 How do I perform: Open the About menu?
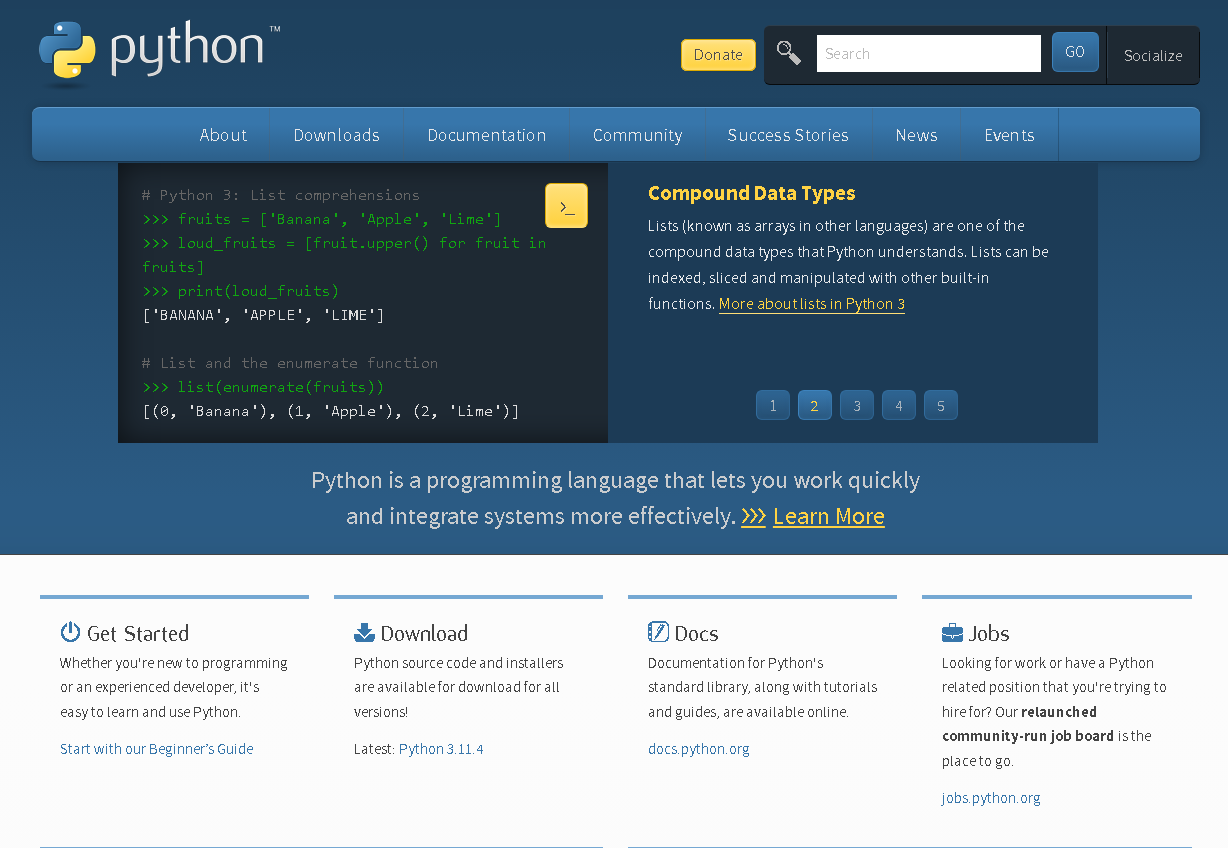coord(223,135)
